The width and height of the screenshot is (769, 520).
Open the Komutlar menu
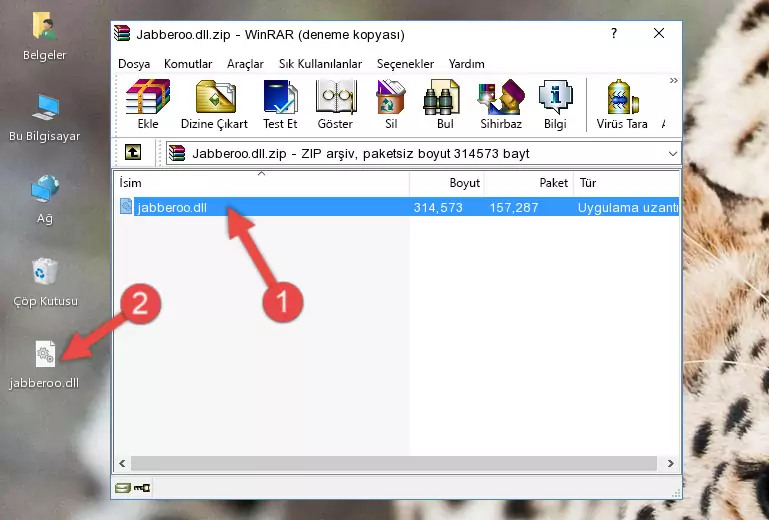[188, 64]
